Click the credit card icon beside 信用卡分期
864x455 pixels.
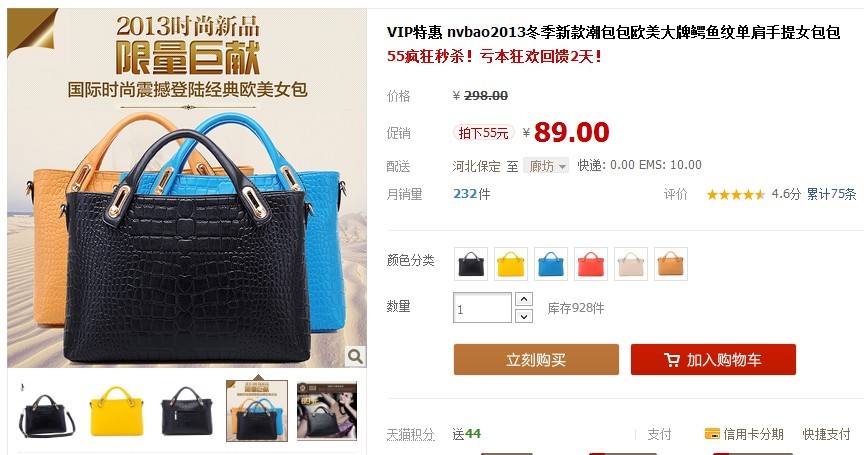pos(712,434)
